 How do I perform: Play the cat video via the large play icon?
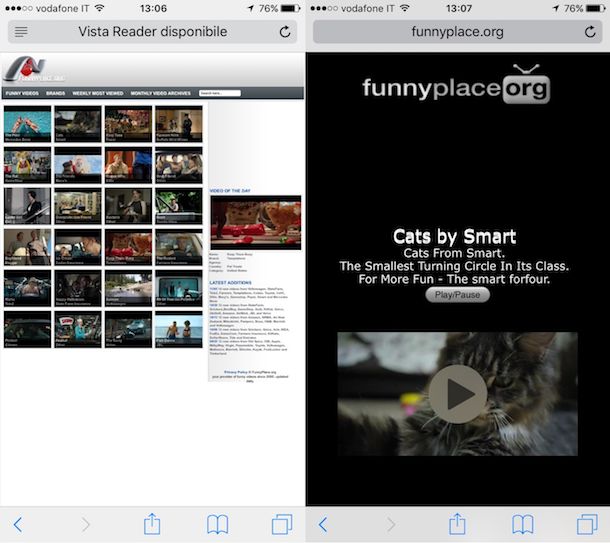[458, 394]
